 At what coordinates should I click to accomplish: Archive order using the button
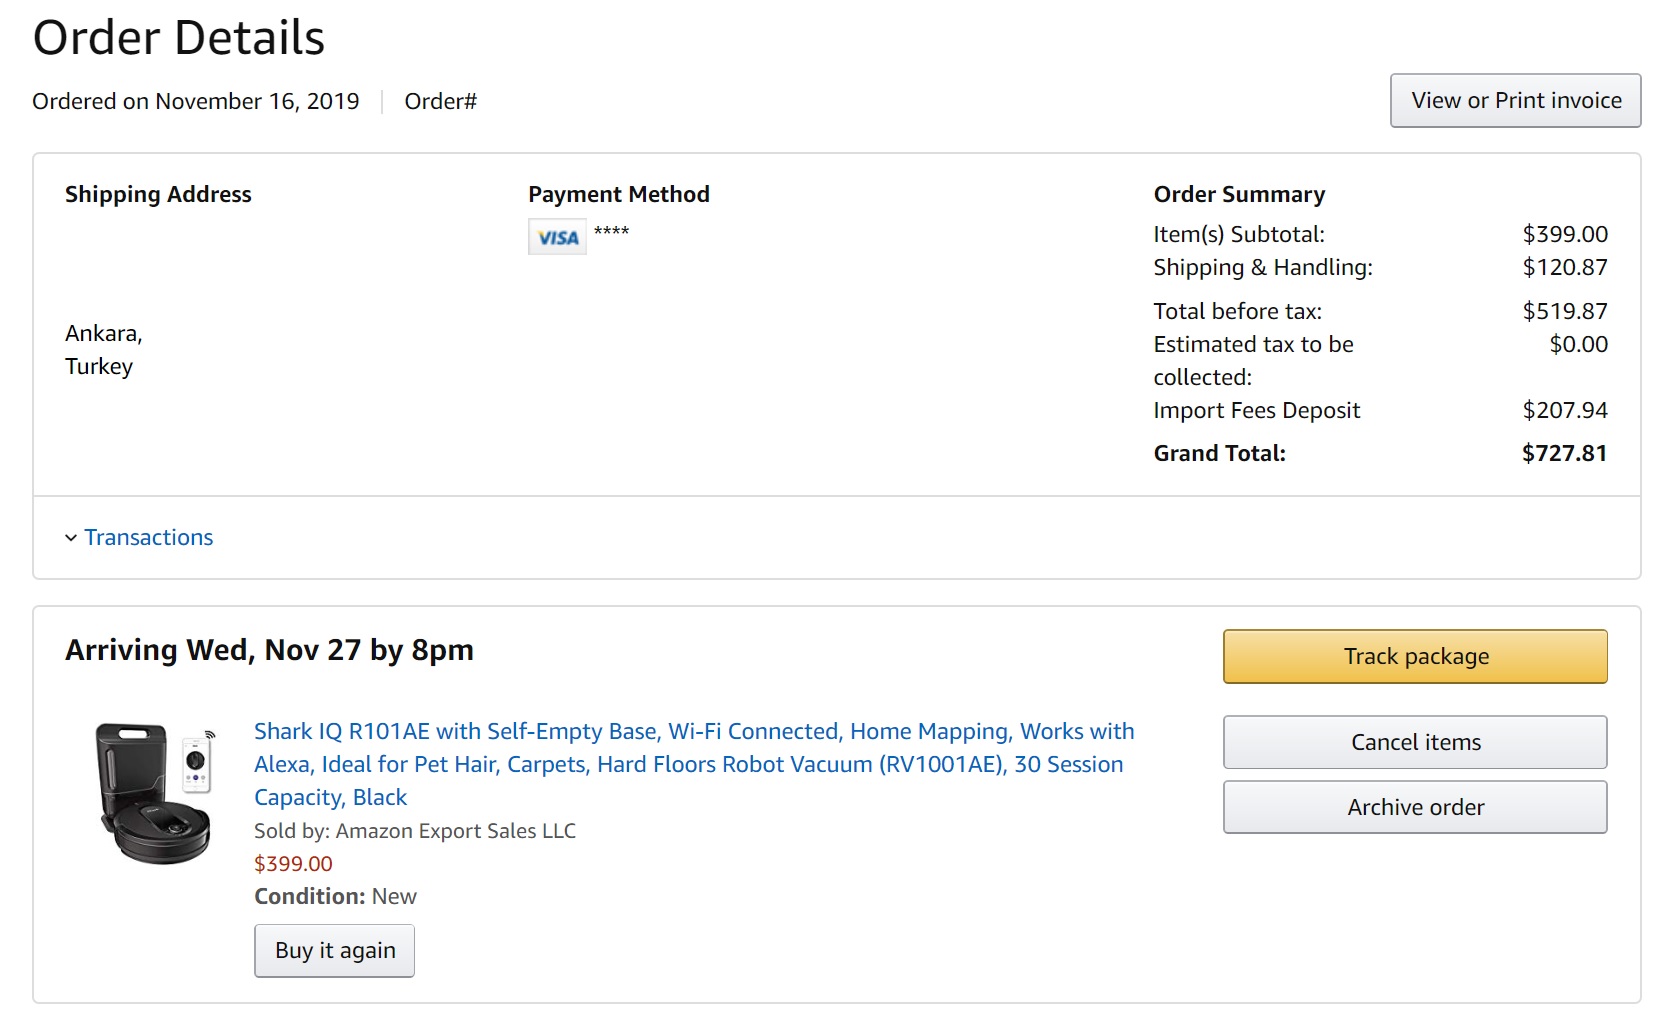[x=1415, y=807]
